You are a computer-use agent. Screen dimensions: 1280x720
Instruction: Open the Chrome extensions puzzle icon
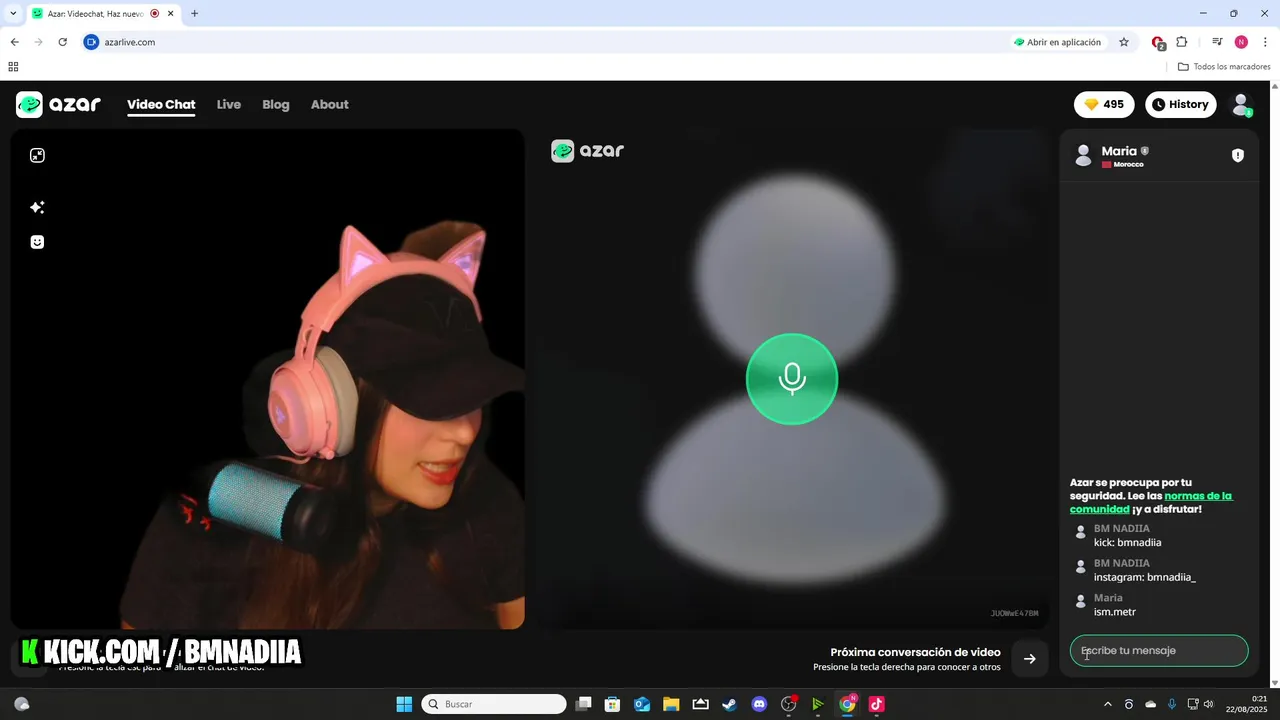click(x=1182, y=42)
